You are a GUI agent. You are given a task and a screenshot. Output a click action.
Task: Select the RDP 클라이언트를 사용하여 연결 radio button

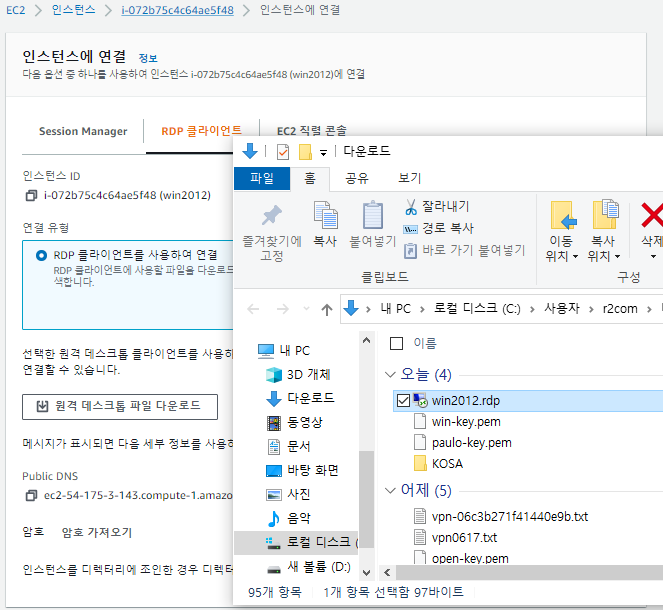coord(41,255)
